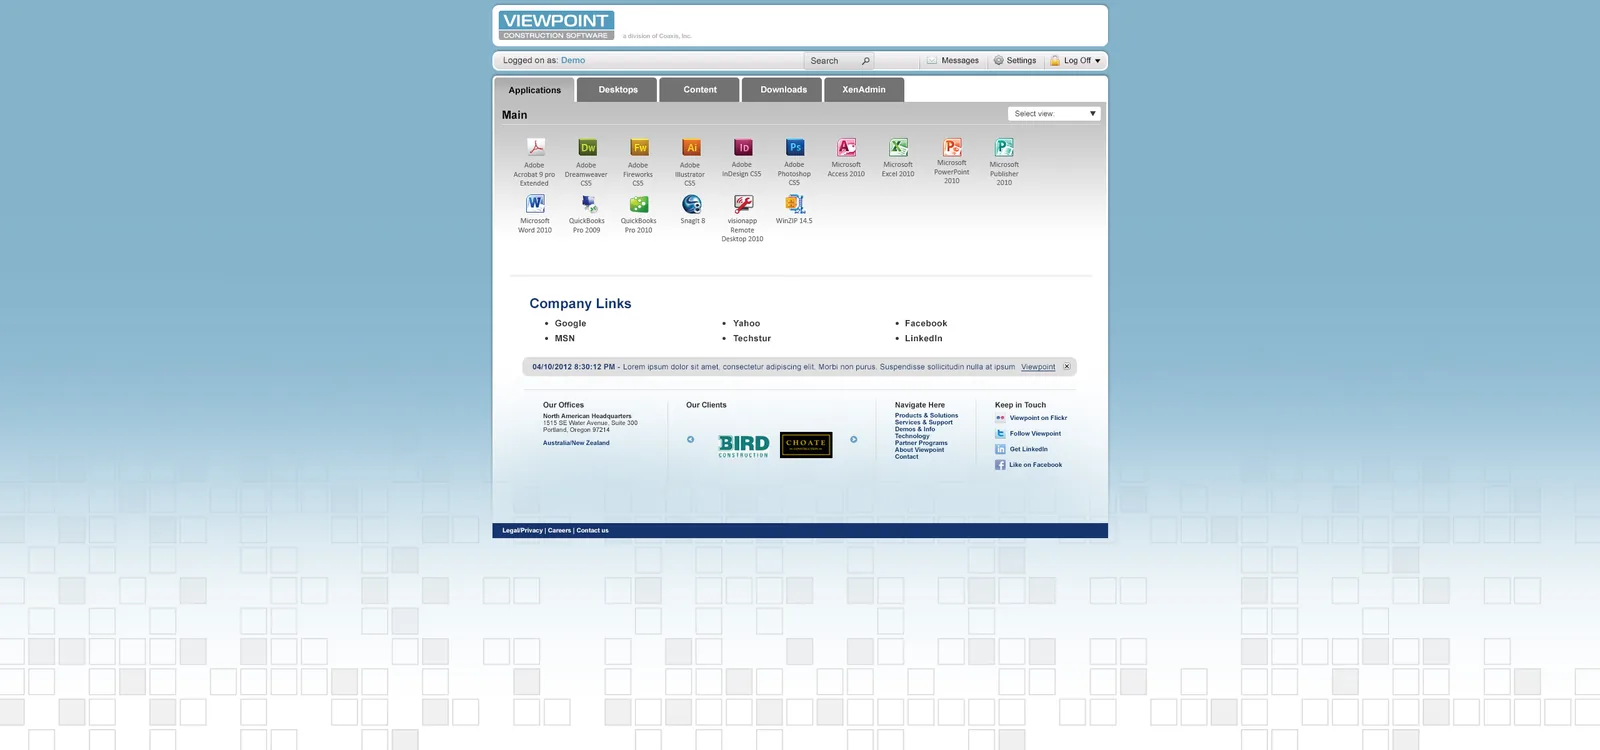Go to the Downloads tab
This screenshot has width=1600, height=750.
coord(783,90)
